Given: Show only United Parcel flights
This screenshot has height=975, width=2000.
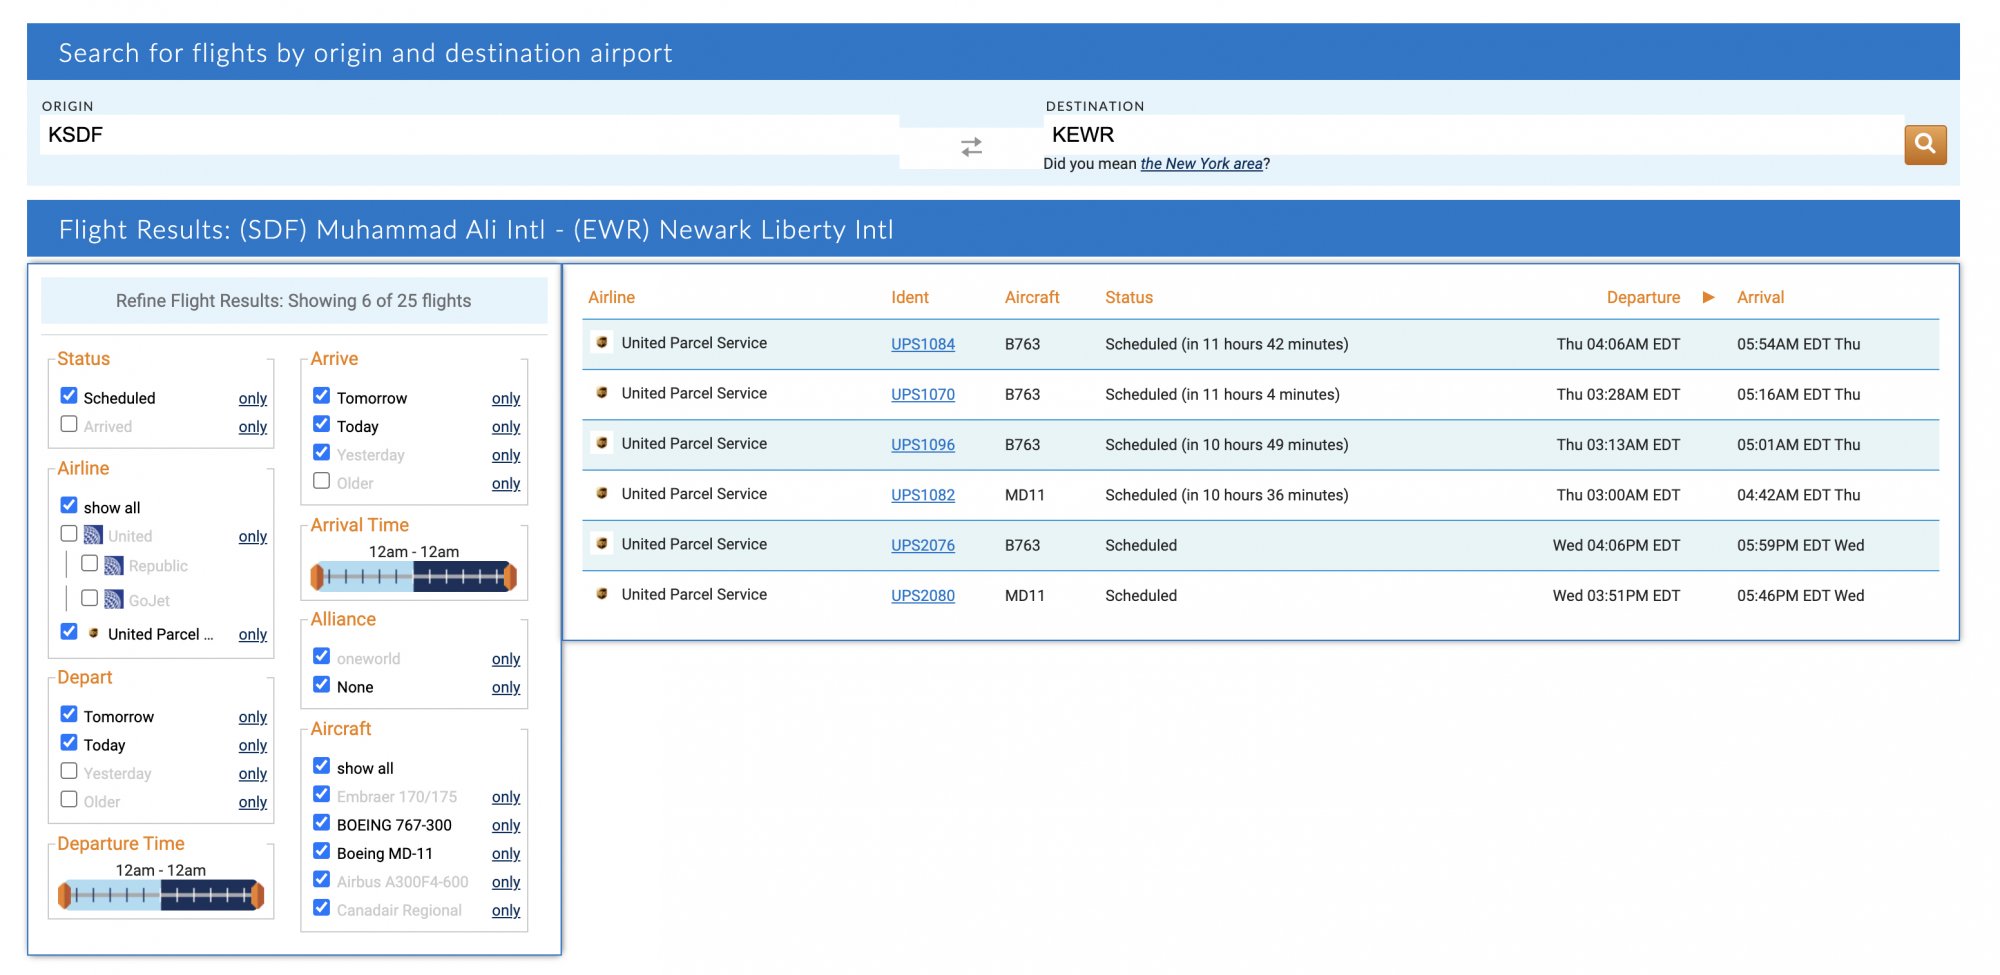Looking at the screenshot, I should (253, 634).
